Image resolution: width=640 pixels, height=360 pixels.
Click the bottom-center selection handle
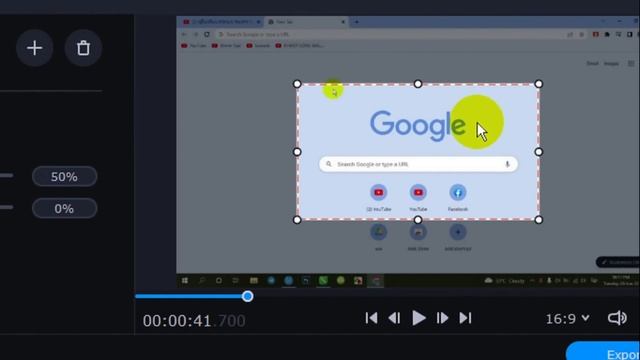point(418,220)
